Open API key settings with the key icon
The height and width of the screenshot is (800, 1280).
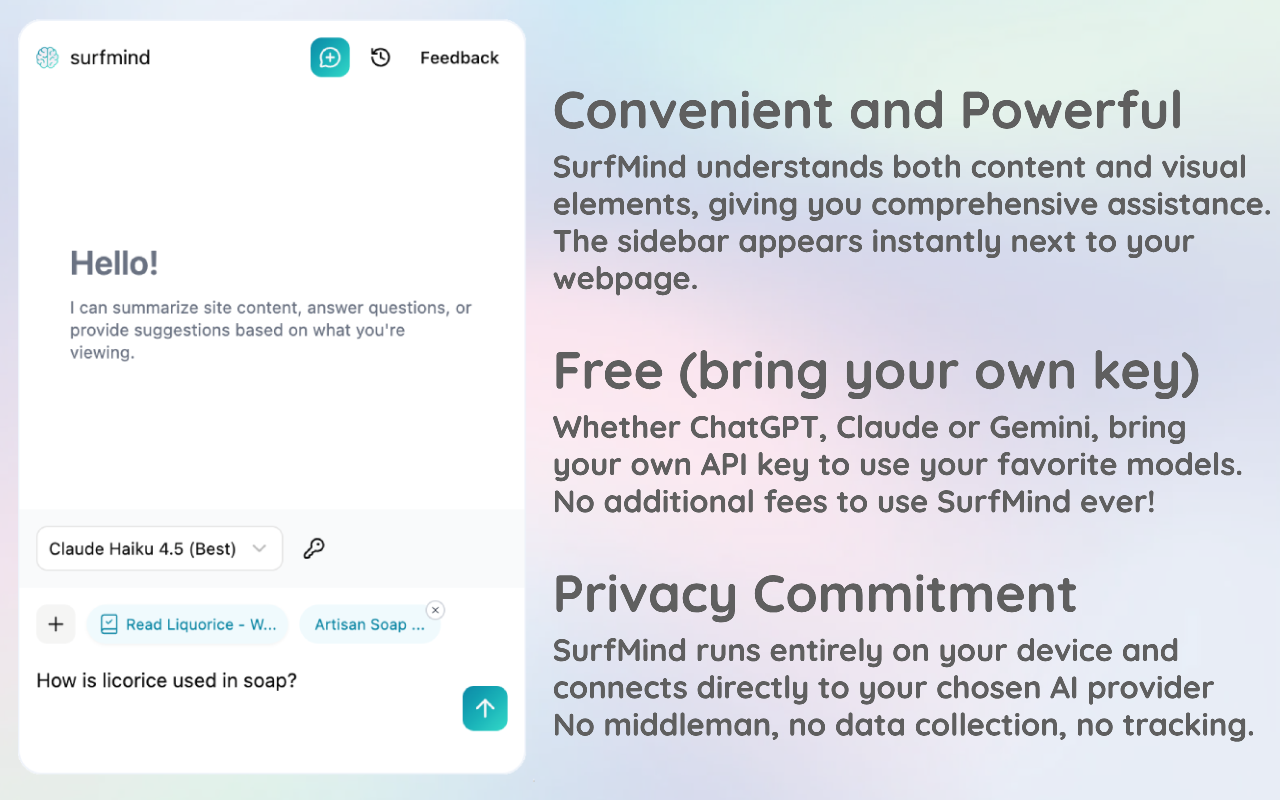[314, 548]
